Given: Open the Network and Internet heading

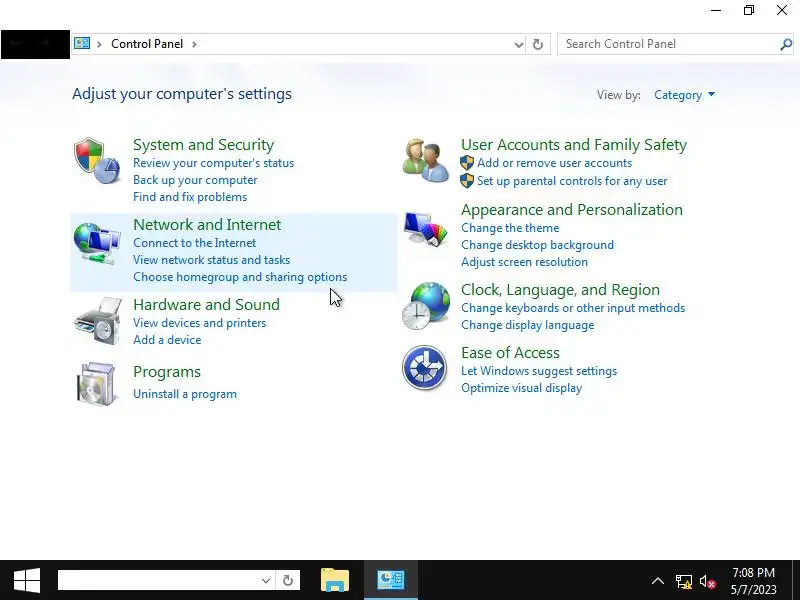Looking at the screenshot, I should click(x=207, y=225).
